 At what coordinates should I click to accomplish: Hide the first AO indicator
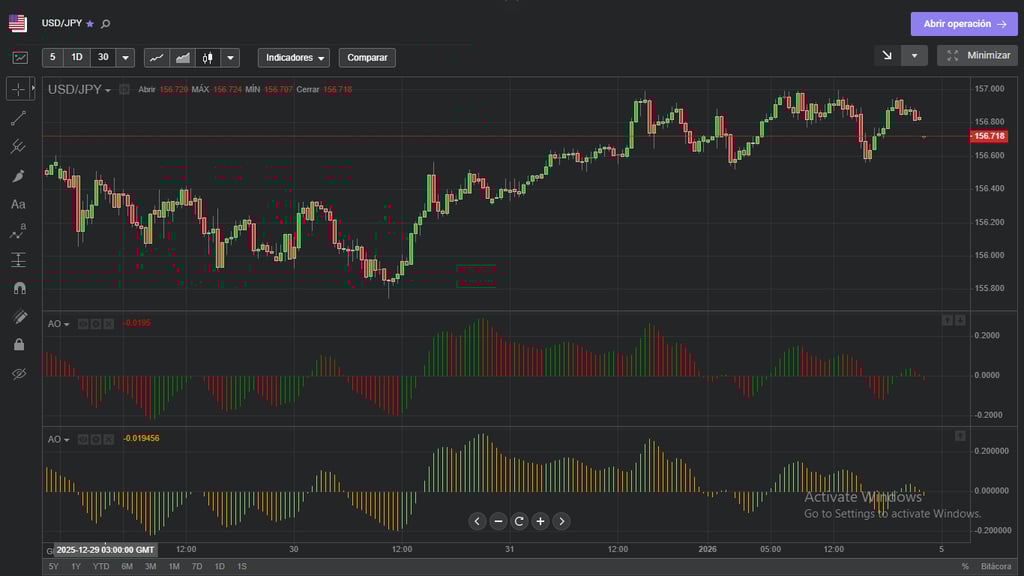click(x=83, y=324)
